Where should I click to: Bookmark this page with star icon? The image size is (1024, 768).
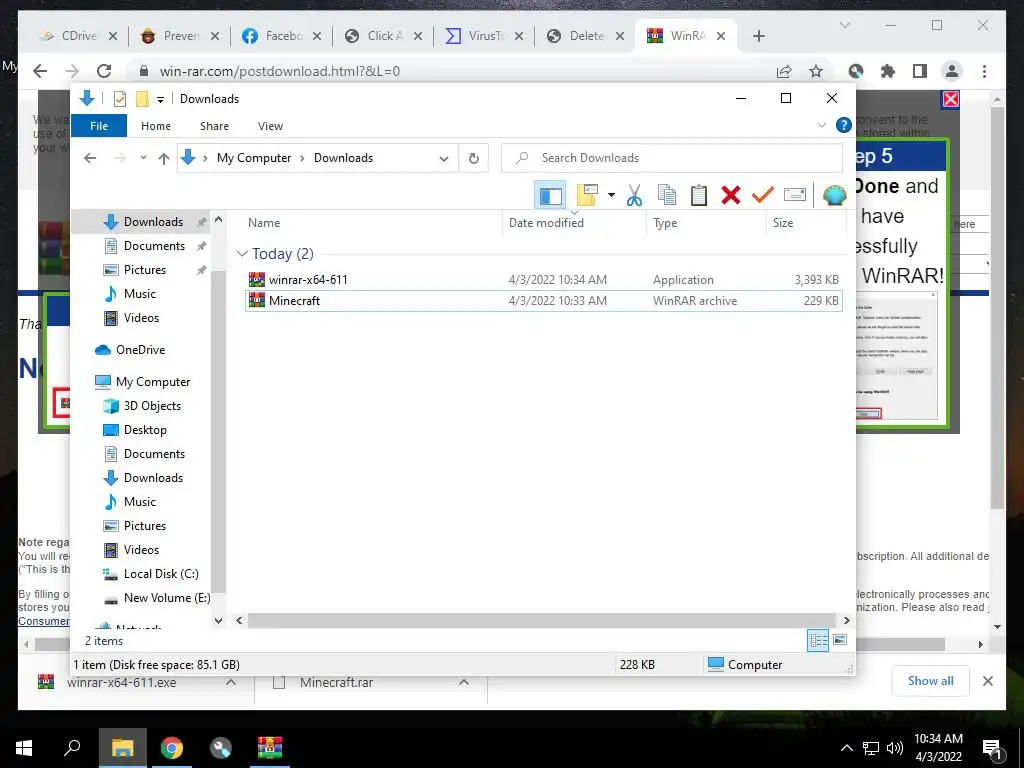(816, 71)
